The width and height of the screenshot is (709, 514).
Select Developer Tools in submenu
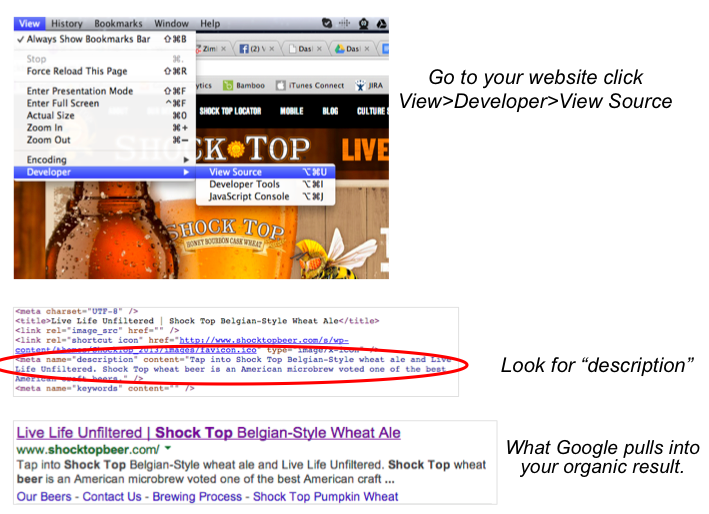point(266,184)
